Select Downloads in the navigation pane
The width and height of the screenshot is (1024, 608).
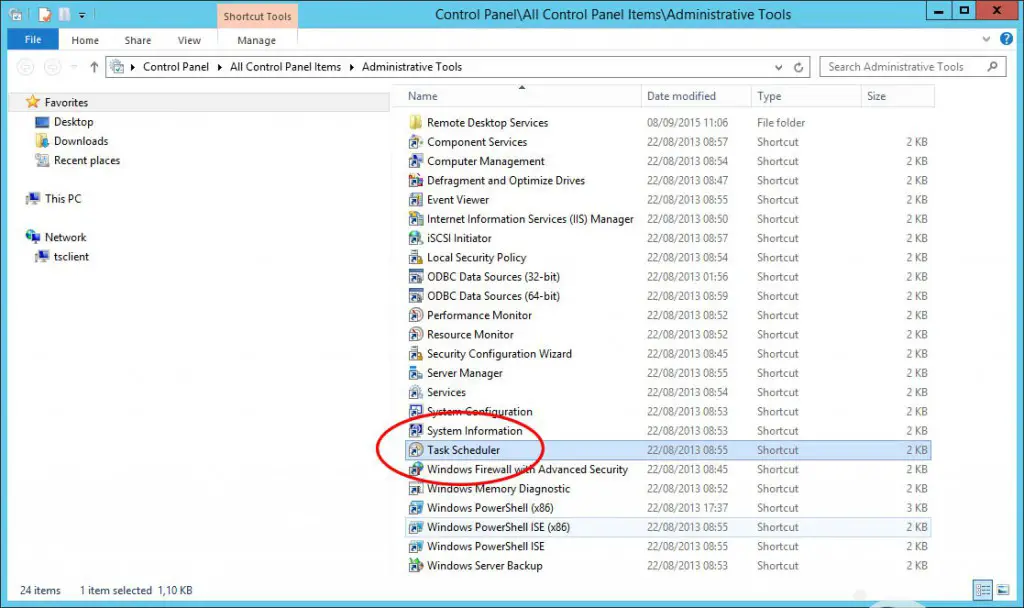pyautogui.click(x=81, y=141)
